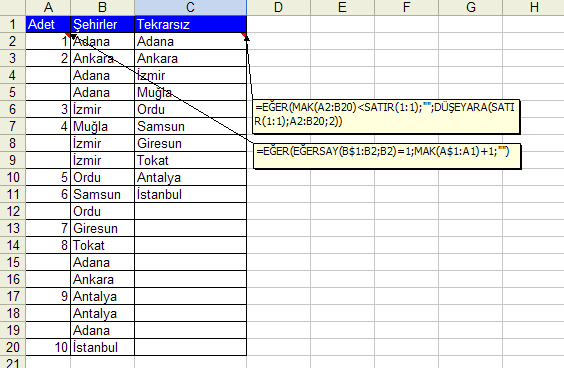Click "Ankara" in cell C3
The height and width of the screenshot is (368, 564).
[158, 58]
